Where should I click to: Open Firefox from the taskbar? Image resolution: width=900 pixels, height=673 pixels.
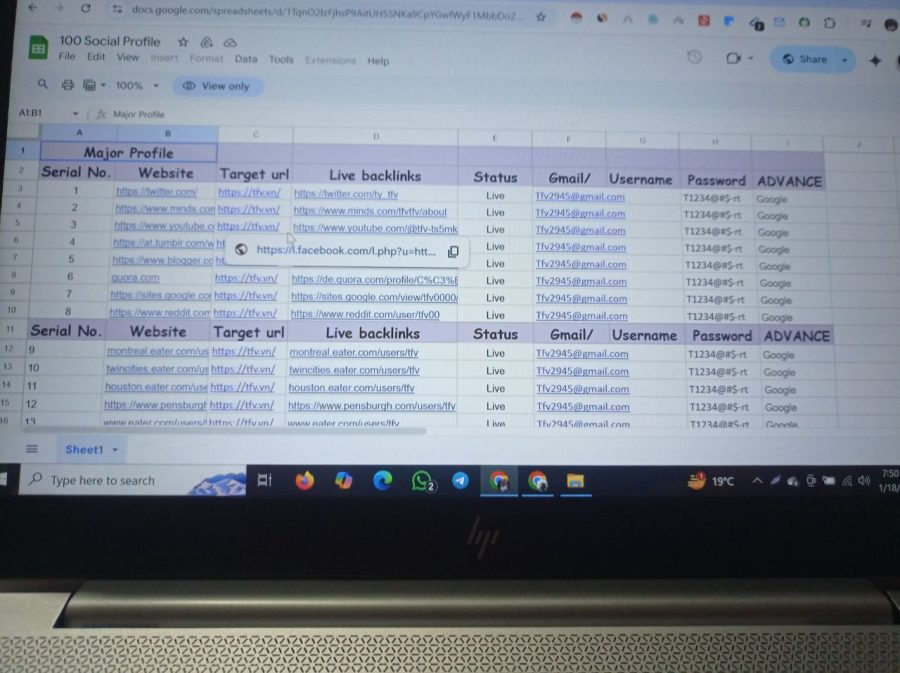(x=304, y=480)
